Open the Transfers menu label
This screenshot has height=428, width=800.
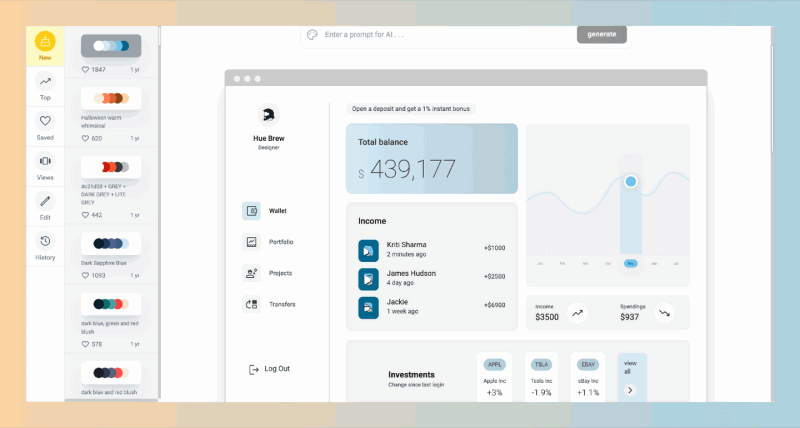[282, 304]
